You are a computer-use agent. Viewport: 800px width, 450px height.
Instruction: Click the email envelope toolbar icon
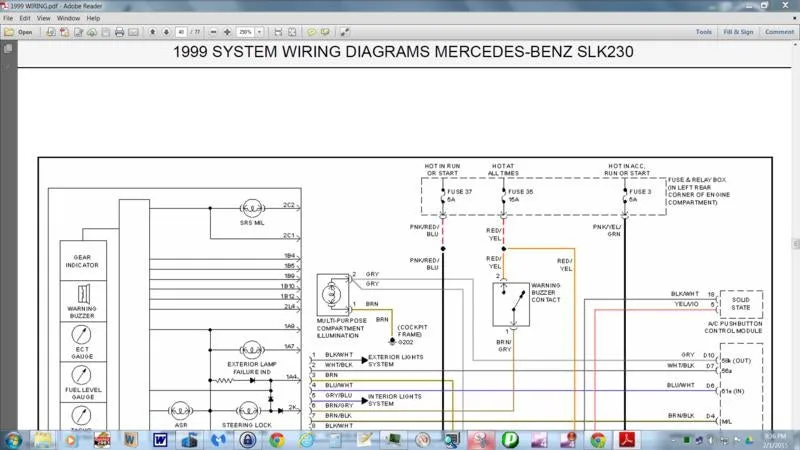tap(133, 32)
